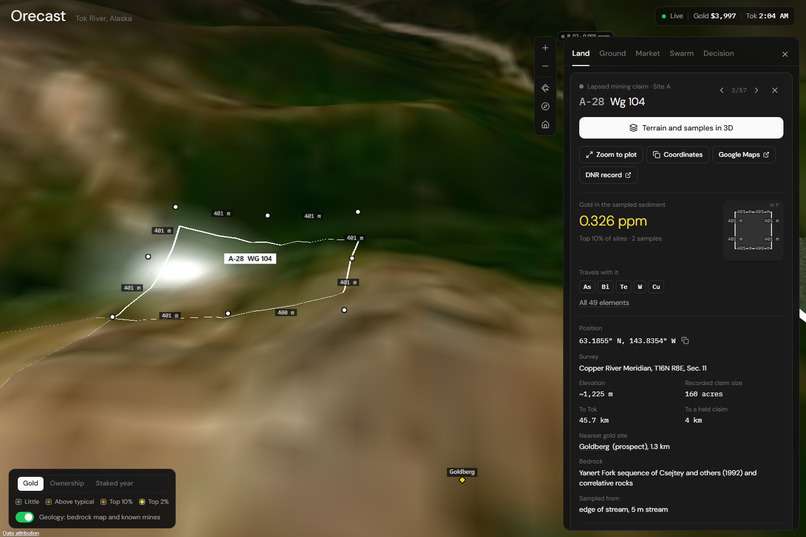Close the side panel with top X
The height and width of the screenshot is (537, 806).
click(x=785, y=54)
